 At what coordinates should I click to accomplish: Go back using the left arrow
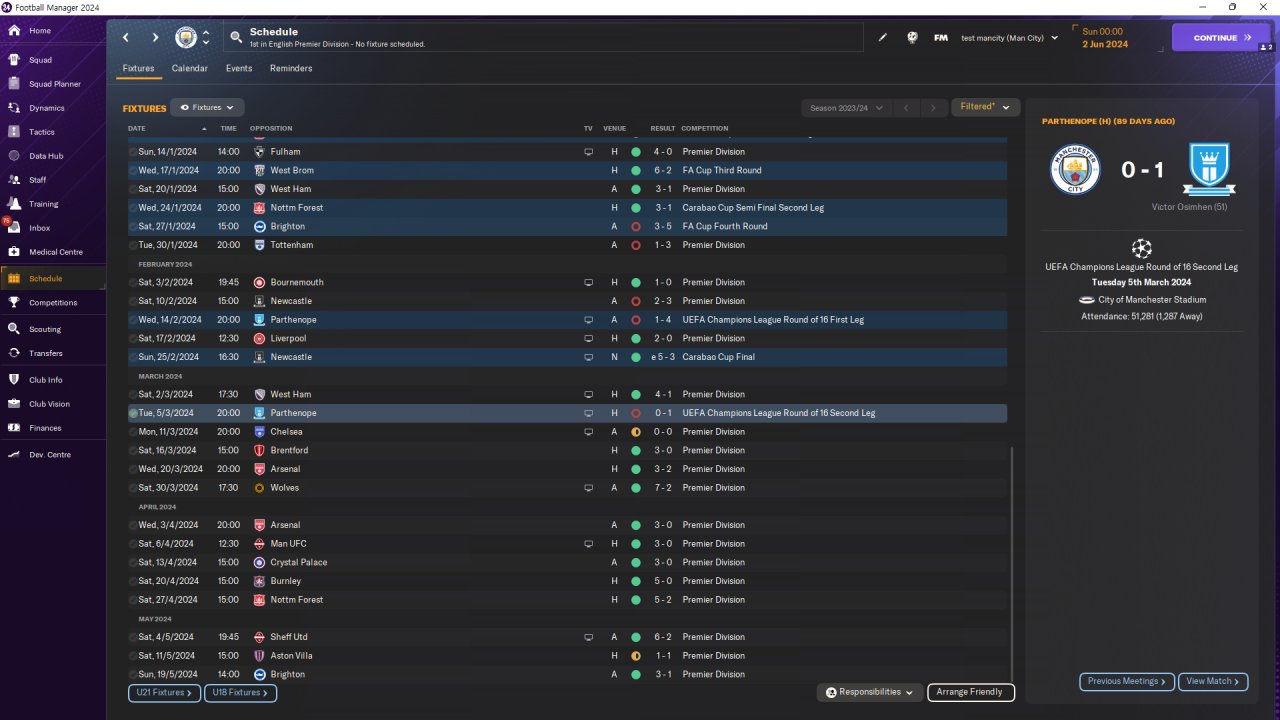tap(126, 38)
